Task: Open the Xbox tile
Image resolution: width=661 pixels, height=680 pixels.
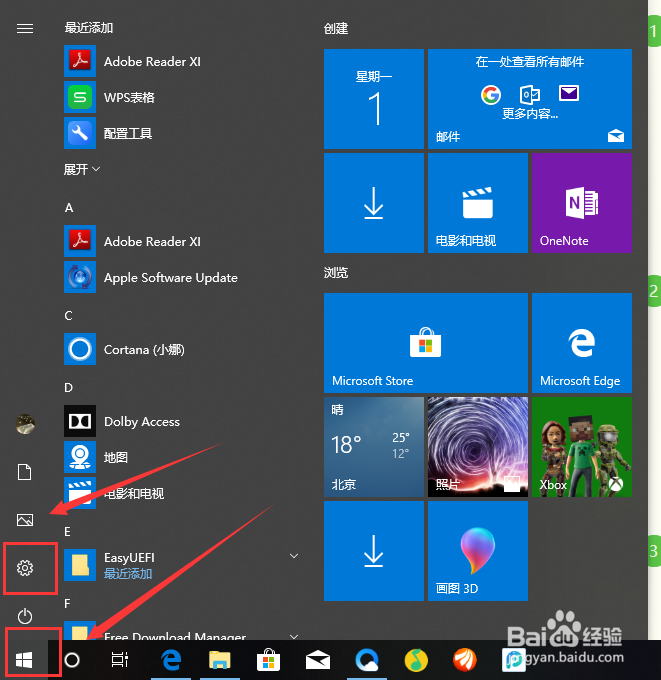Action: click(x=582, y=447)
